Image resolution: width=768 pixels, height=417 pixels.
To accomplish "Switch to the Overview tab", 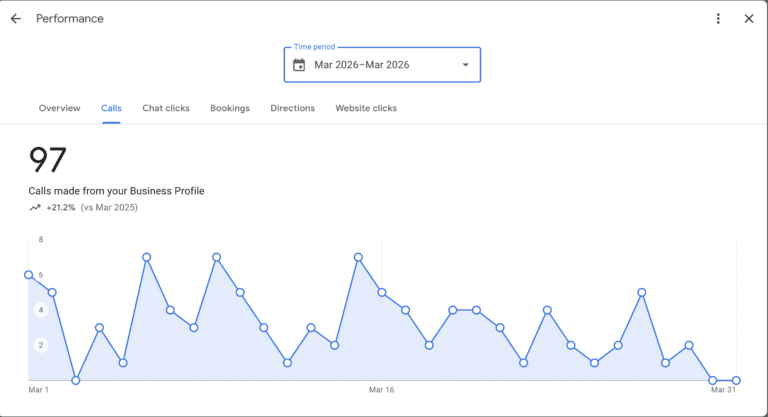I will pyautogui.click(x=59, y=108).
